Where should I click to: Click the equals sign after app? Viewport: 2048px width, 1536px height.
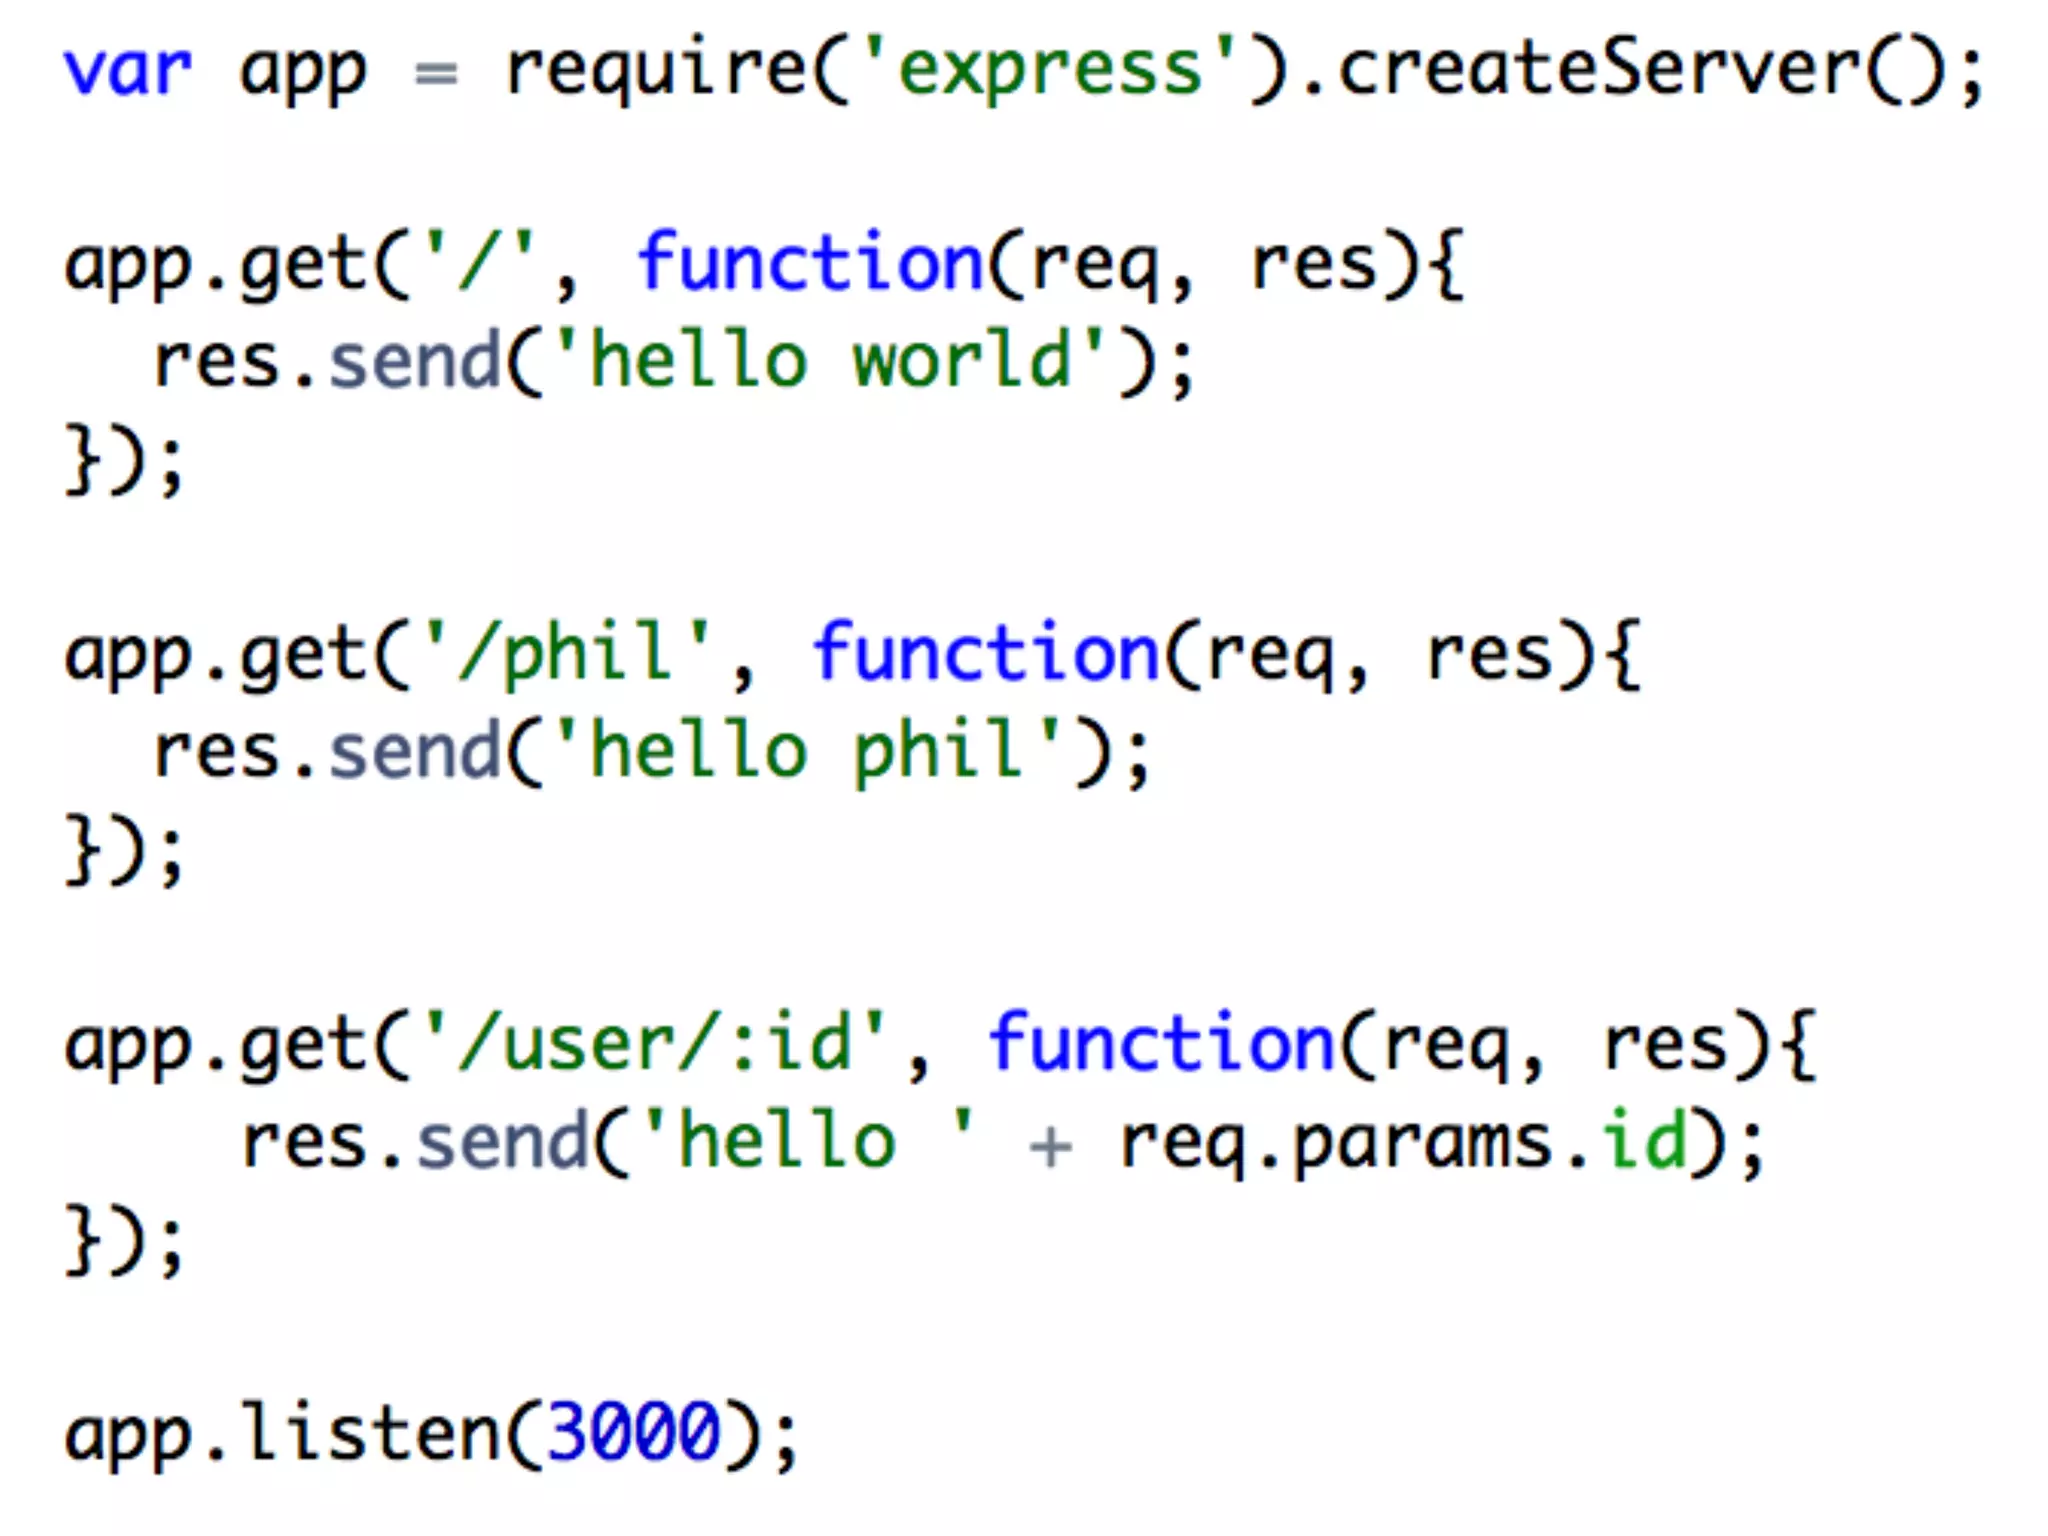(x=436, y=74)
